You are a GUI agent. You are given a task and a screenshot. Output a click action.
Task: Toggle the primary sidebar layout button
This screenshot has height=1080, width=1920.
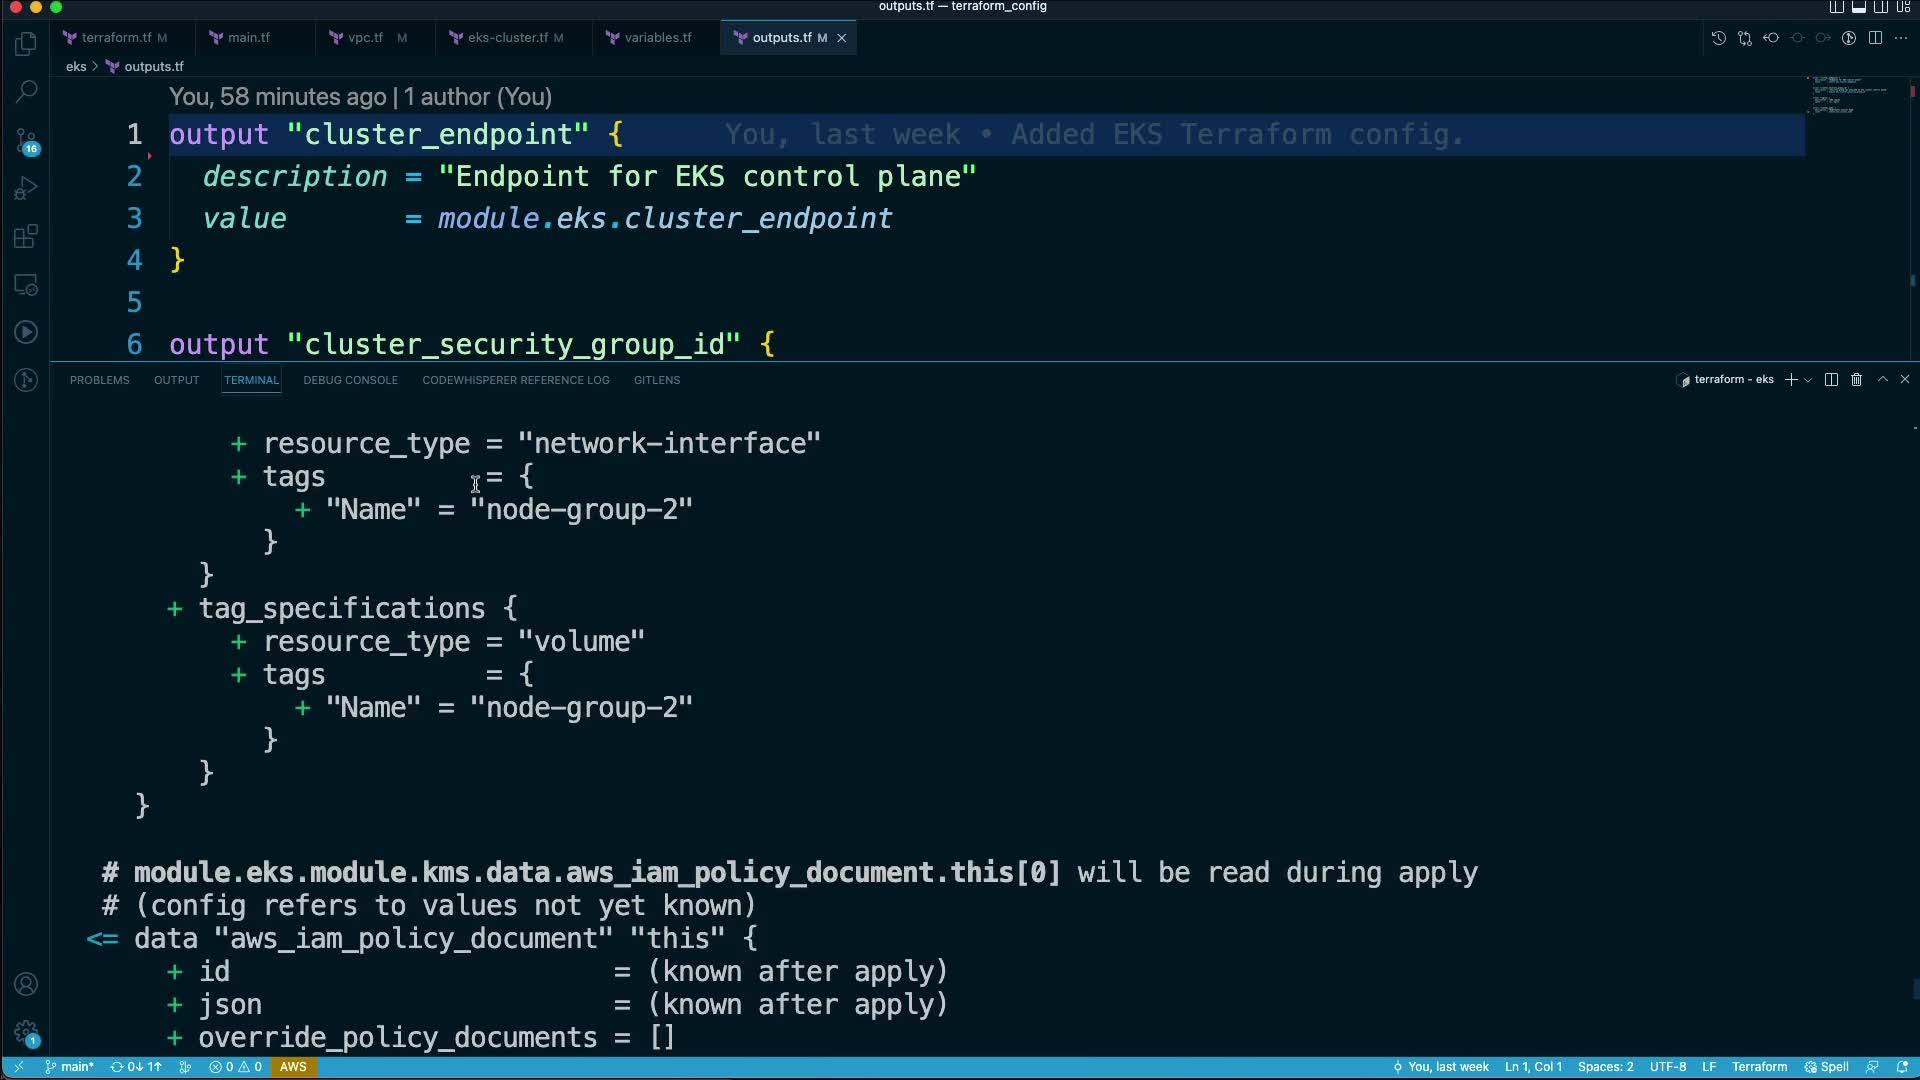point(1837,7)
